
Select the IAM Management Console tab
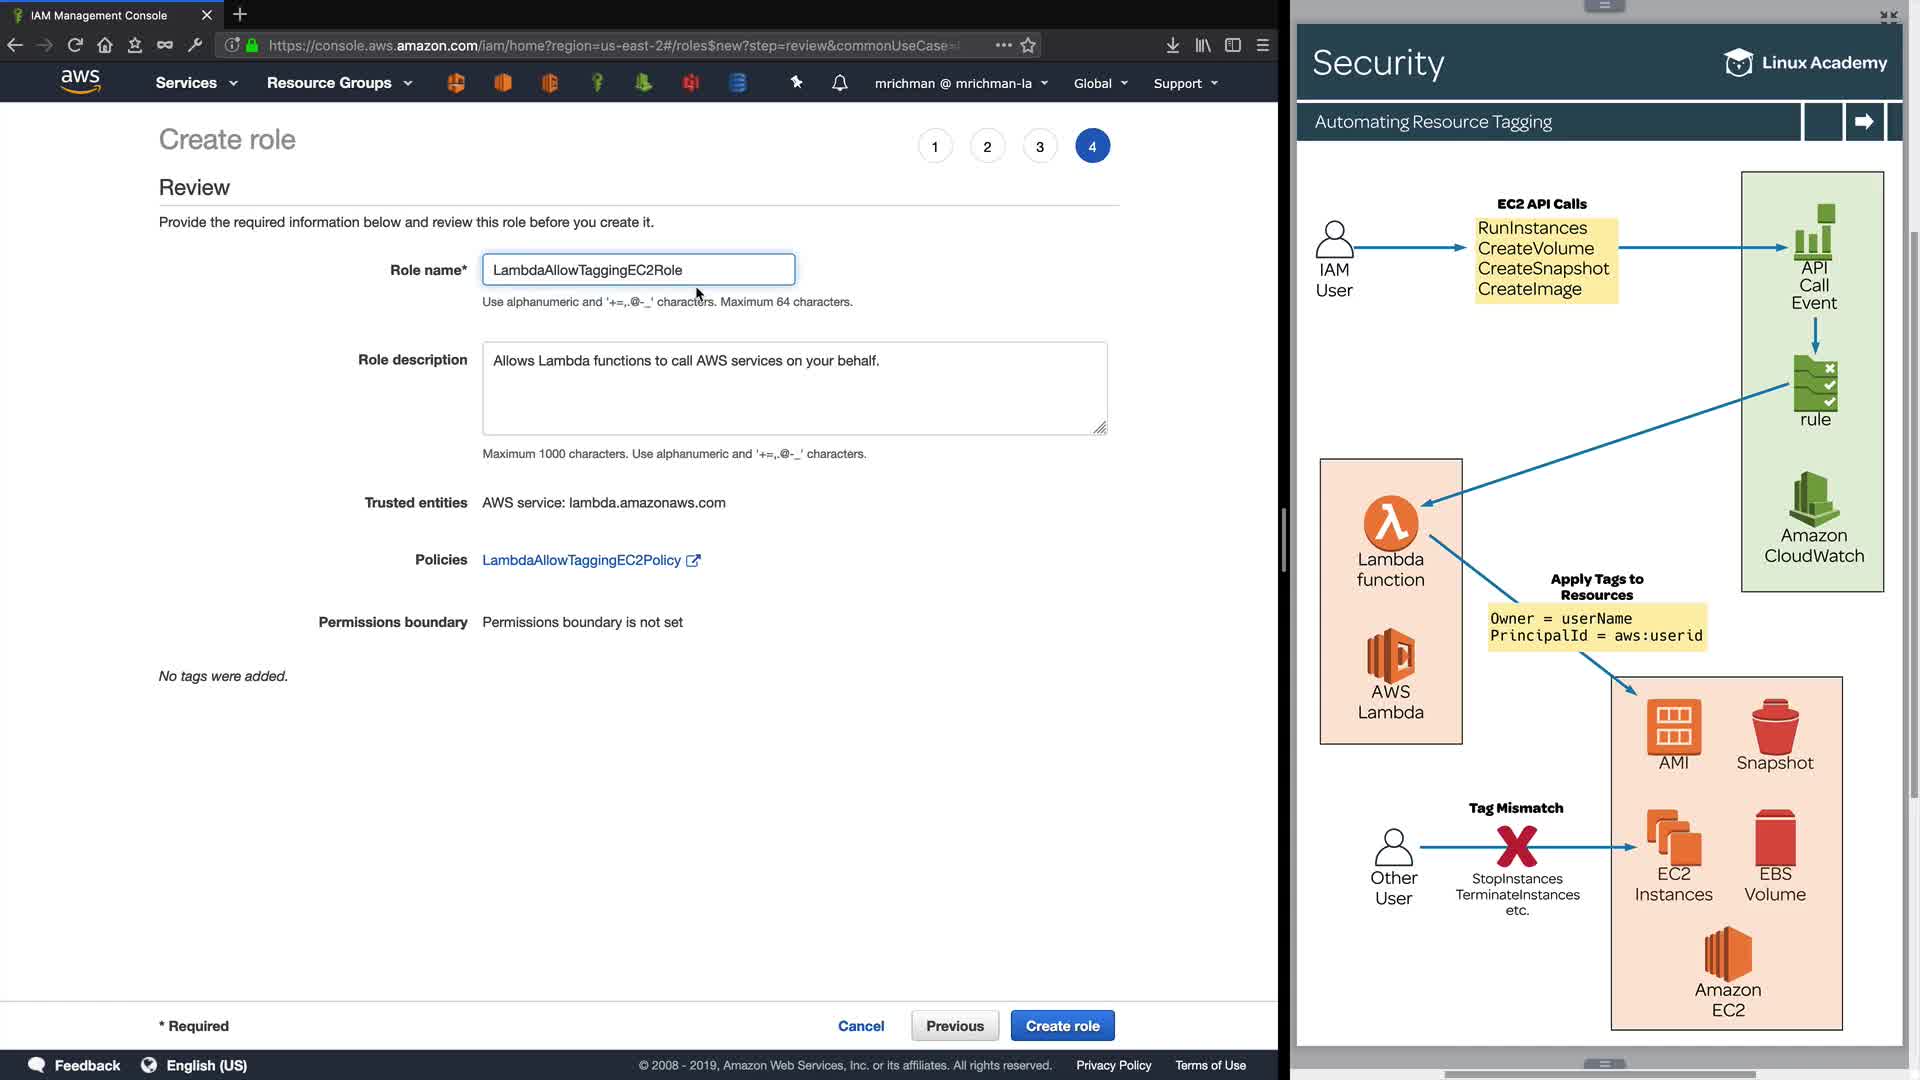click(100, 15)
